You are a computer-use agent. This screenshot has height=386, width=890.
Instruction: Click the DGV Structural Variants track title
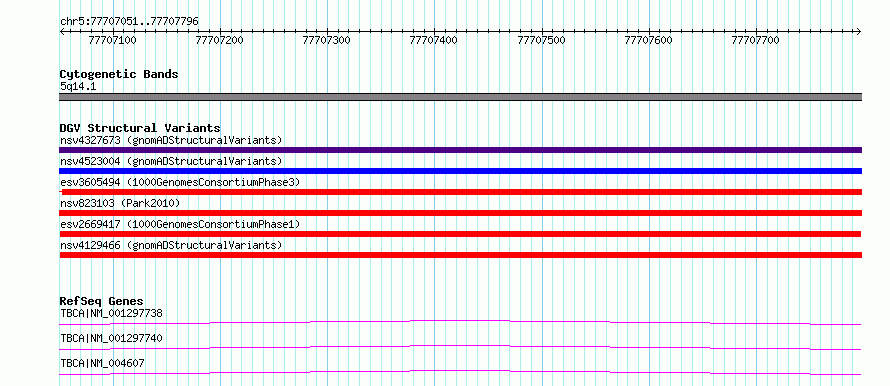(x=140, y=128)
